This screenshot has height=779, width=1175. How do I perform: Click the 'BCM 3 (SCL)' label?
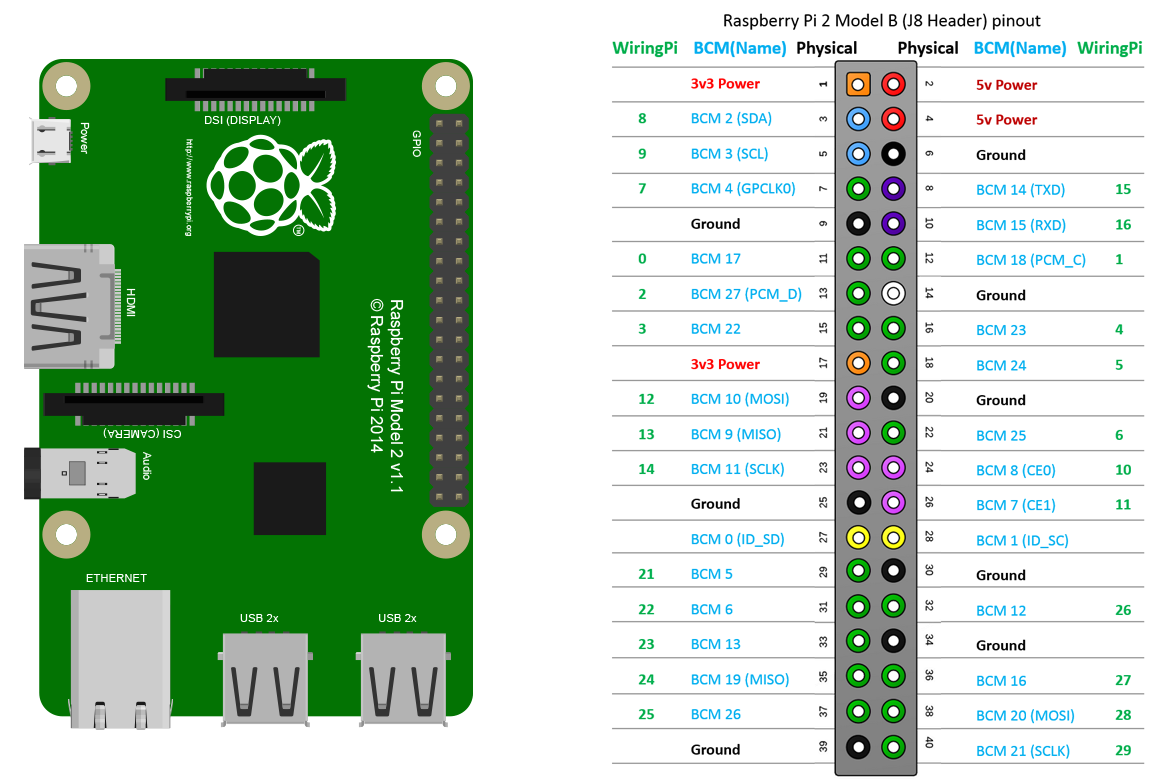pos(729,154)
